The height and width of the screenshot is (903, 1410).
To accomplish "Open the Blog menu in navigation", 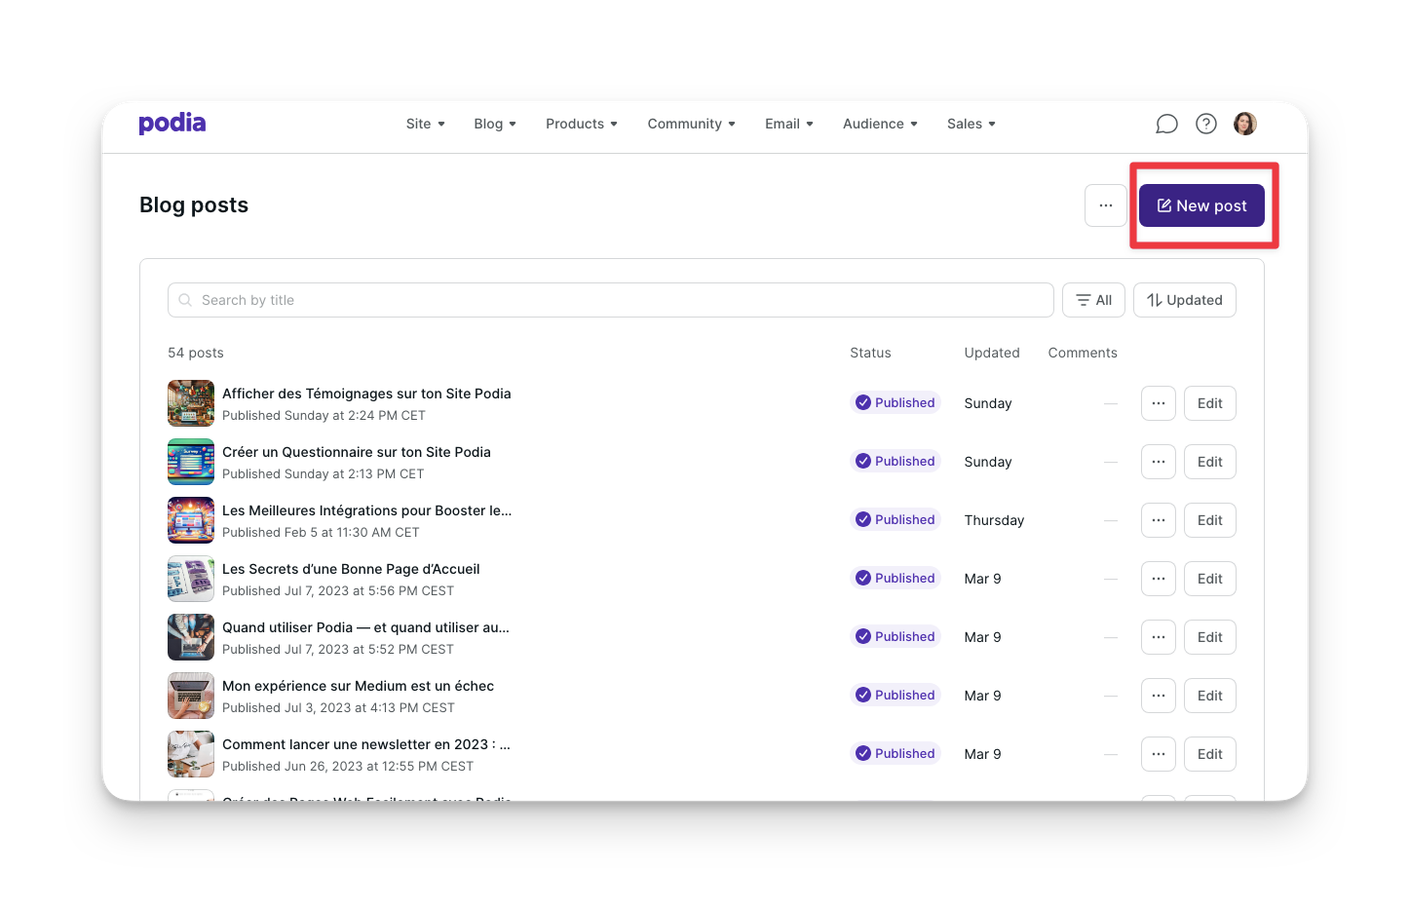I will 494,124.
